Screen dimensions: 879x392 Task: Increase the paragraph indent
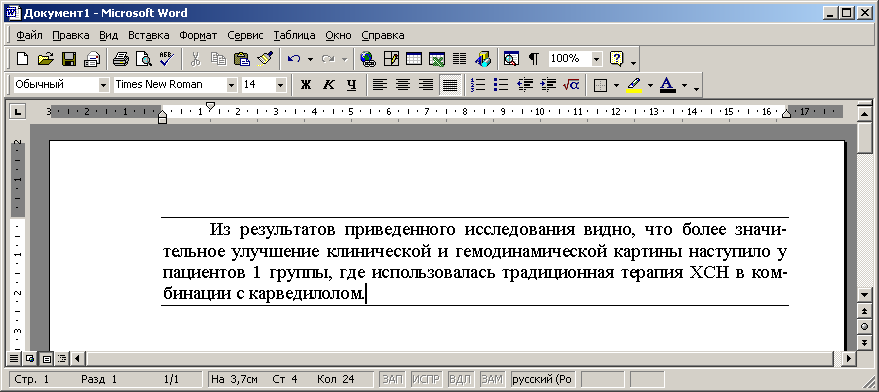pos(548,85)
